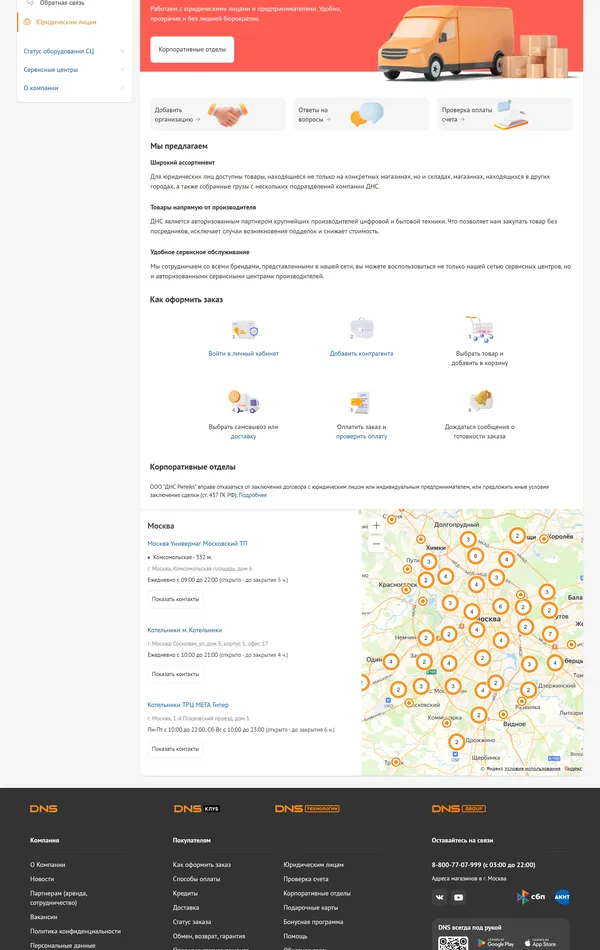Open the App Store badge

pos(540,943)
